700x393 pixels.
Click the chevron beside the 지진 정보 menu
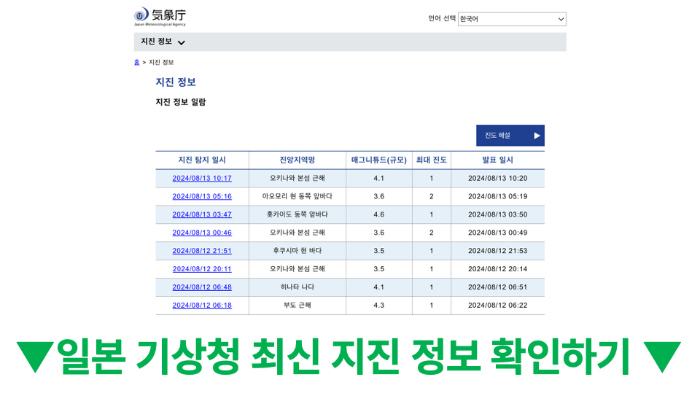[181, 42]
